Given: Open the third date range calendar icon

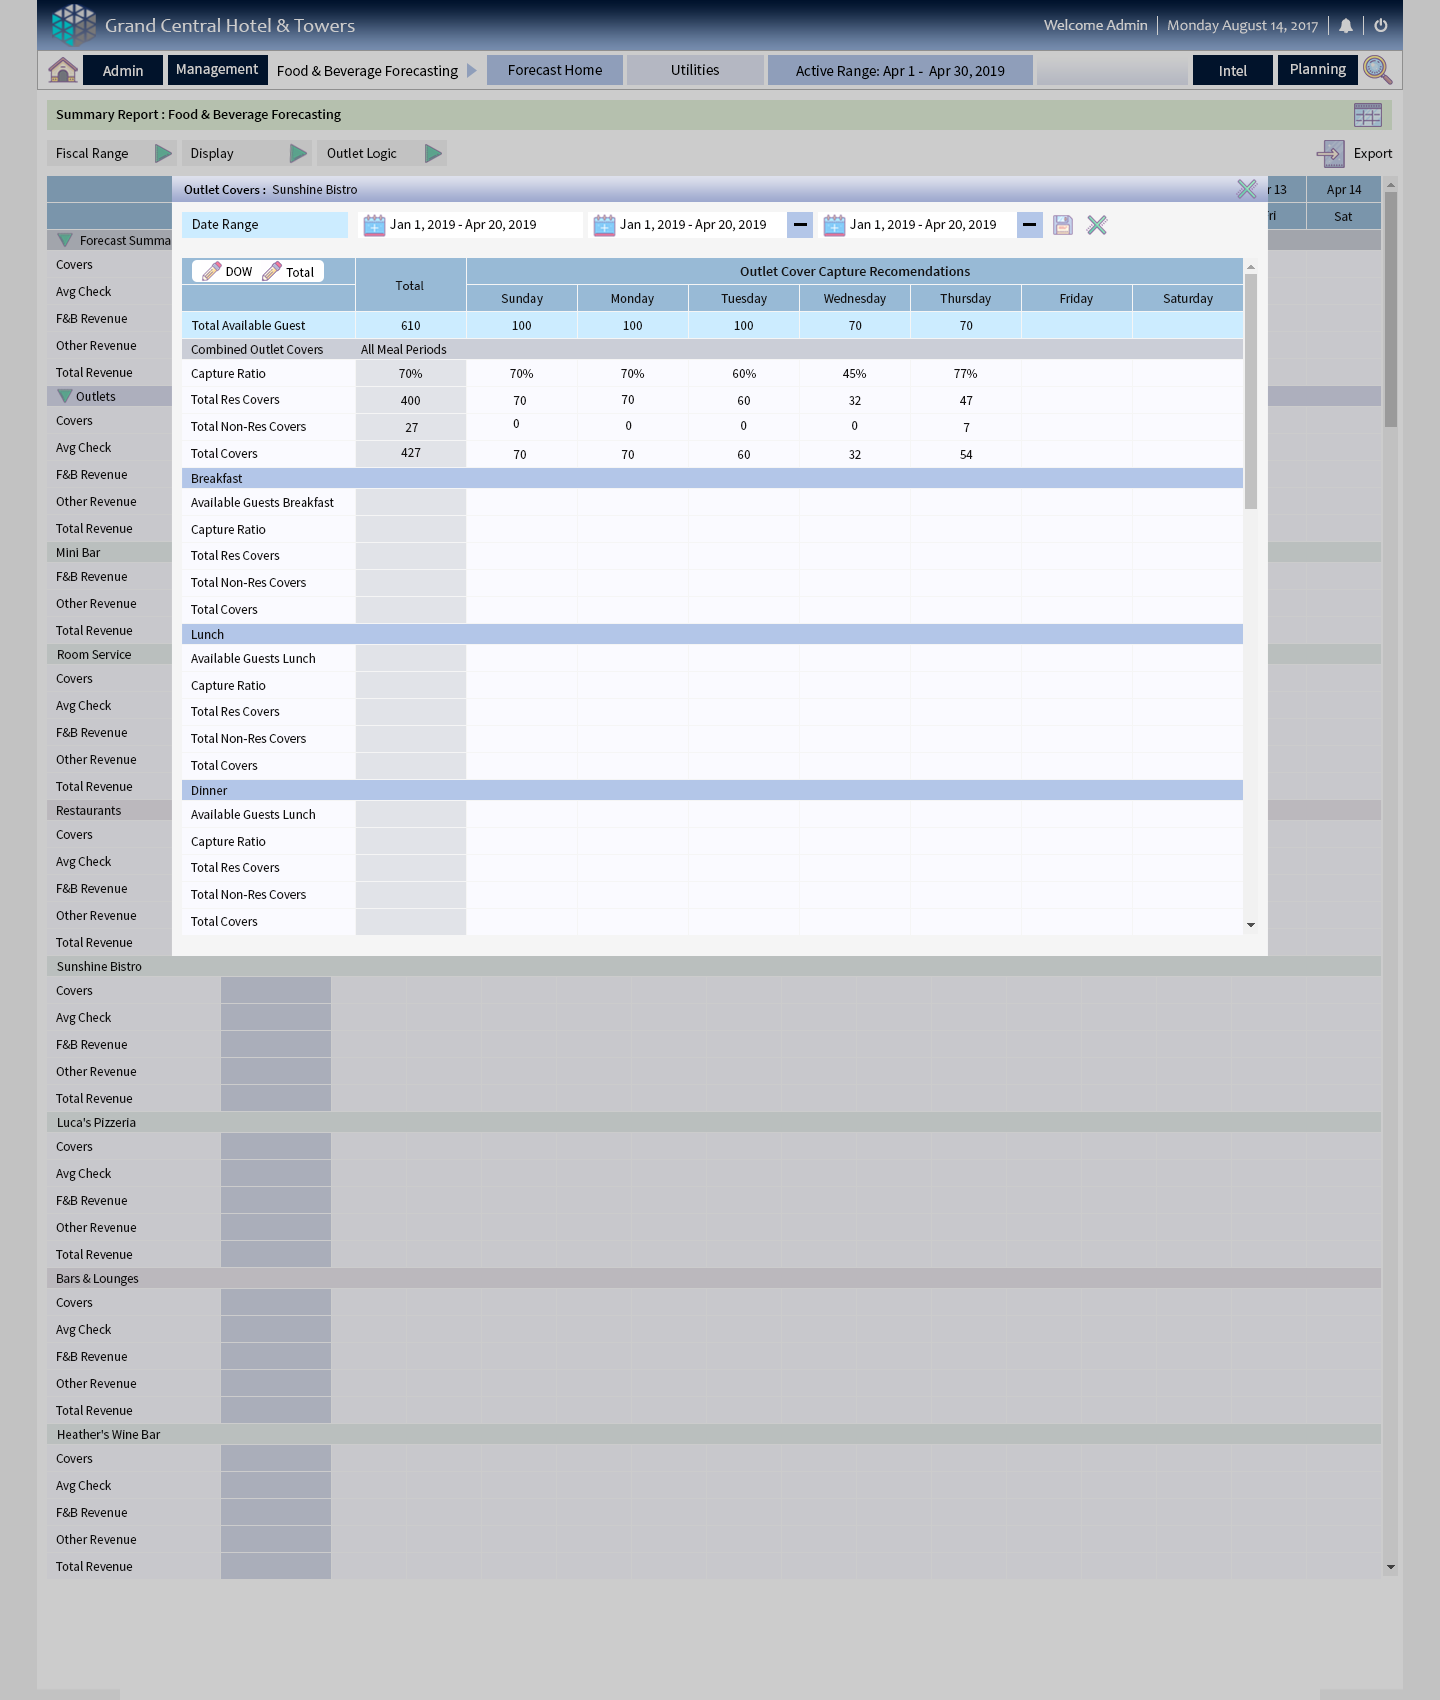Looking at the screenshot, I should pos(834,225).
